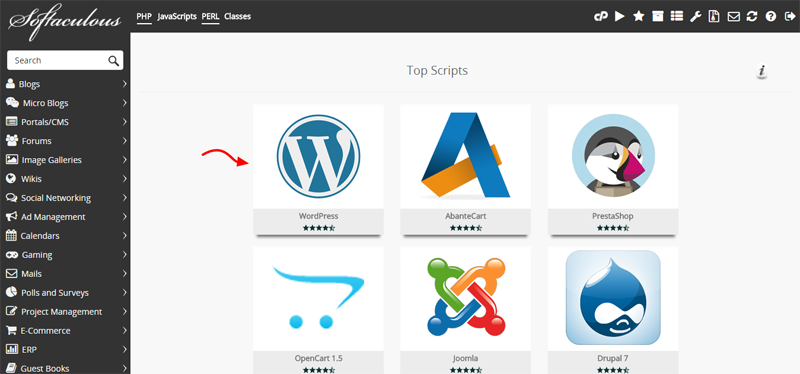
Task: Expand the ERP chevron
Action: (124, 350)
